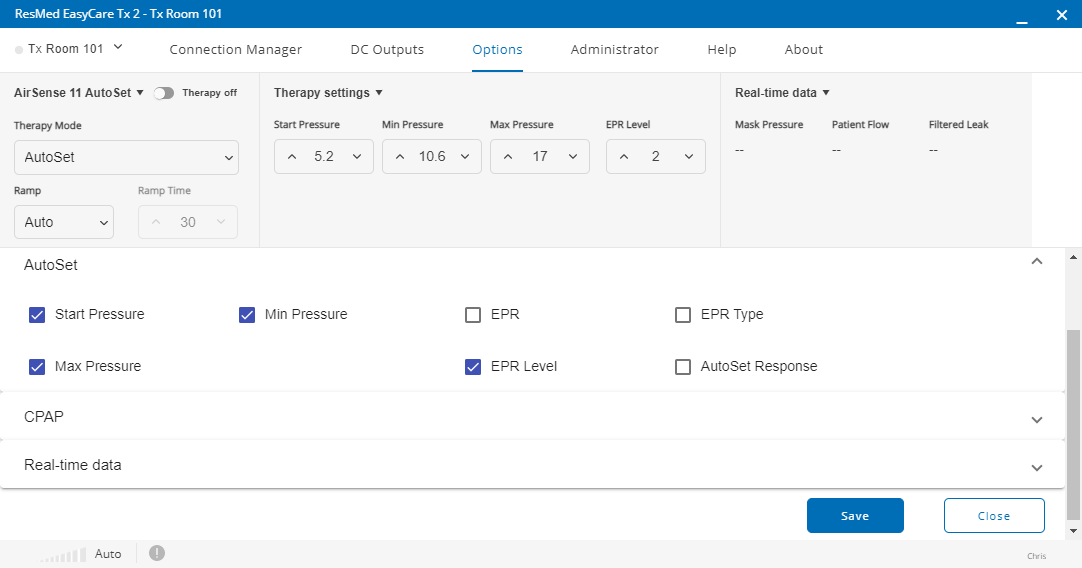Uncheck the Max Pressure checkbox

37,366
